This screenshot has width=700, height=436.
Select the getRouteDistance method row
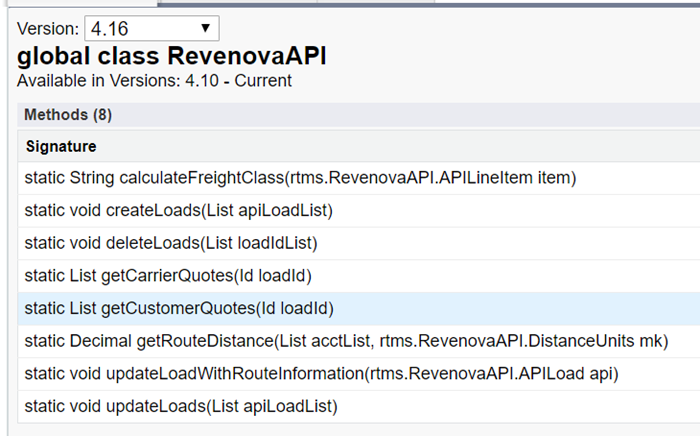pos(359,341)
